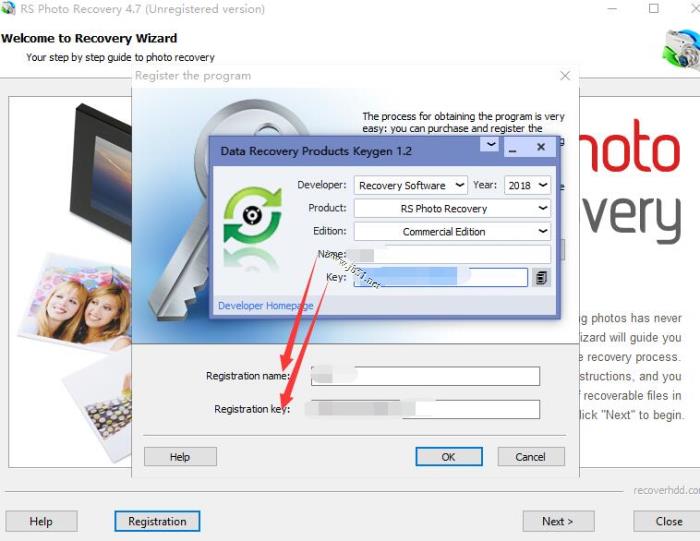Confirm registration with OK button
This screenshot has width=700, height=541.
point(449,457)
